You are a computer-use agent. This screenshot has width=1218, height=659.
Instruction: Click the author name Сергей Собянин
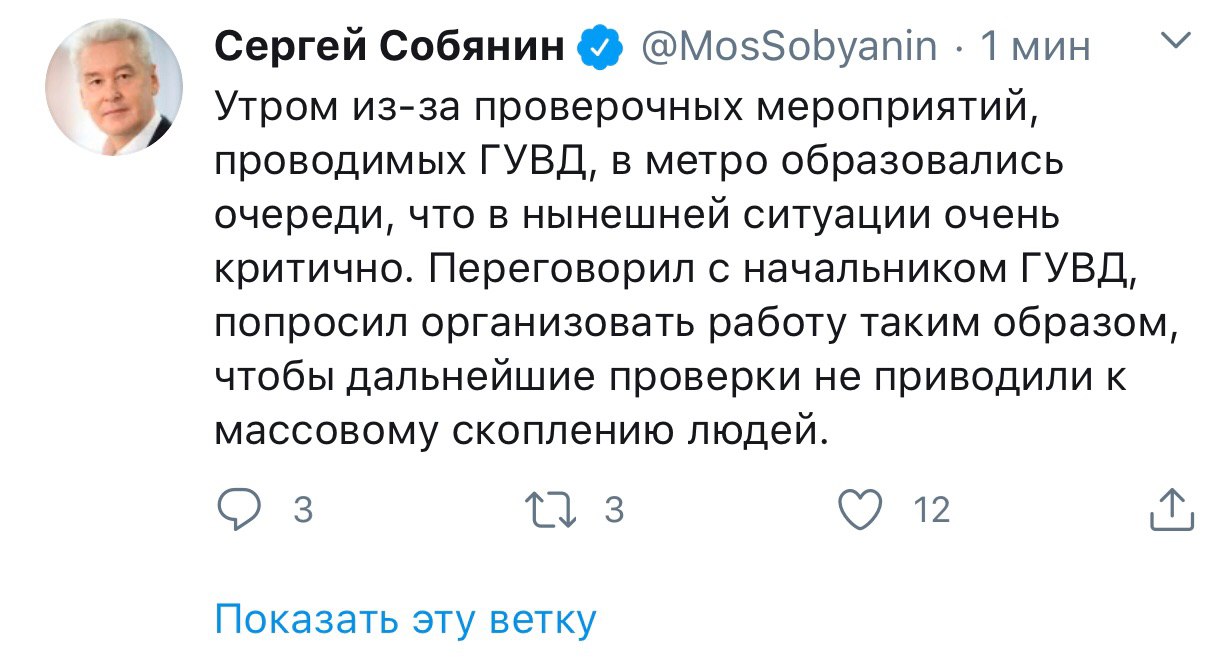[389, 46]
